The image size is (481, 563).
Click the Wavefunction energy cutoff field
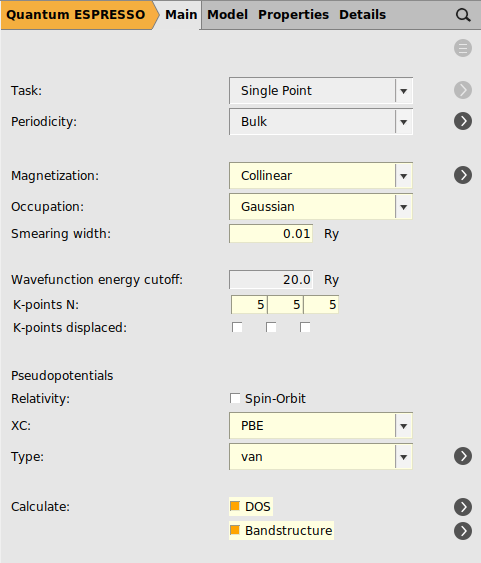[271, 279]
